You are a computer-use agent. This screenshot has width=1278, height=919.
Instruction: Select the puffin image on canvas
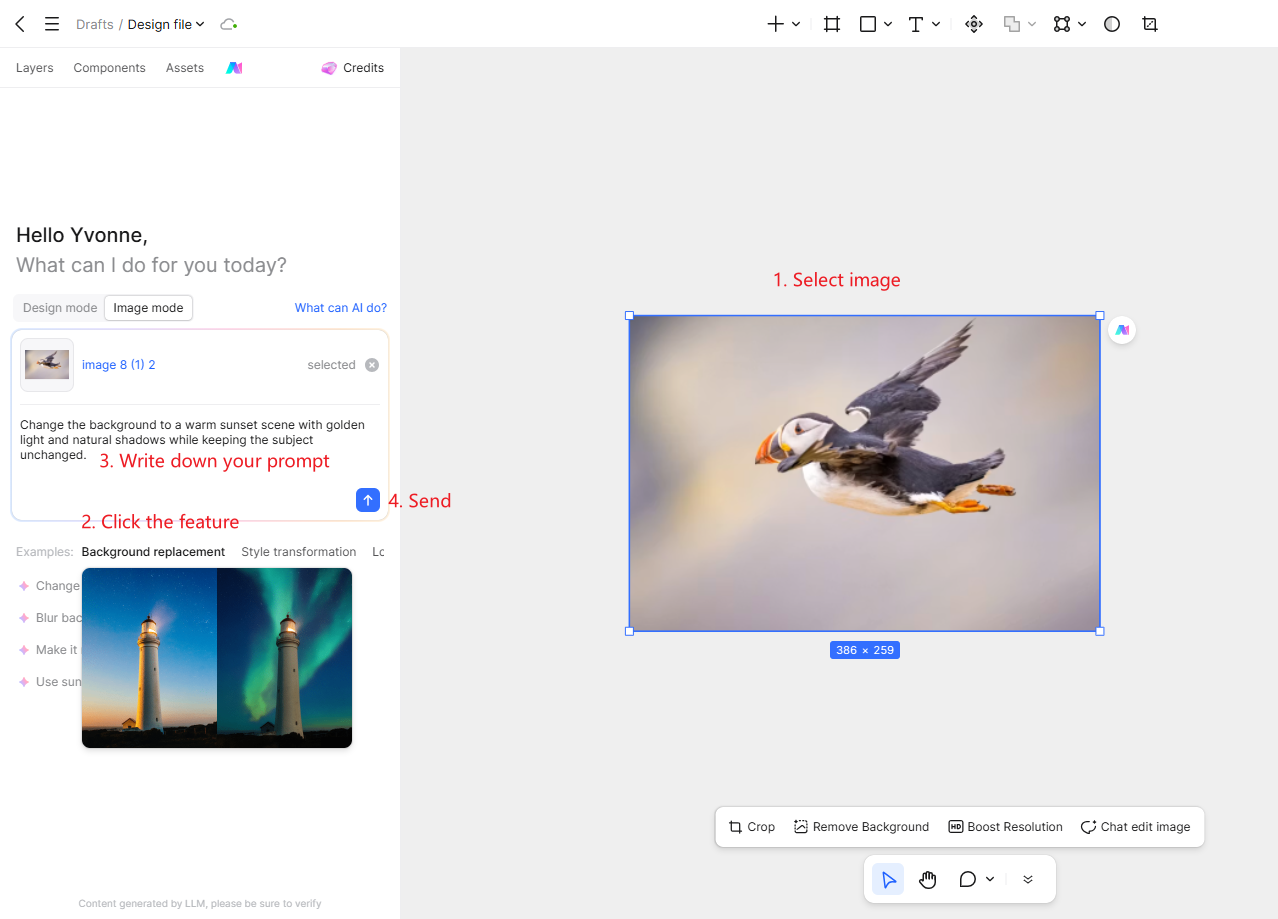click(x=864, y=473)
